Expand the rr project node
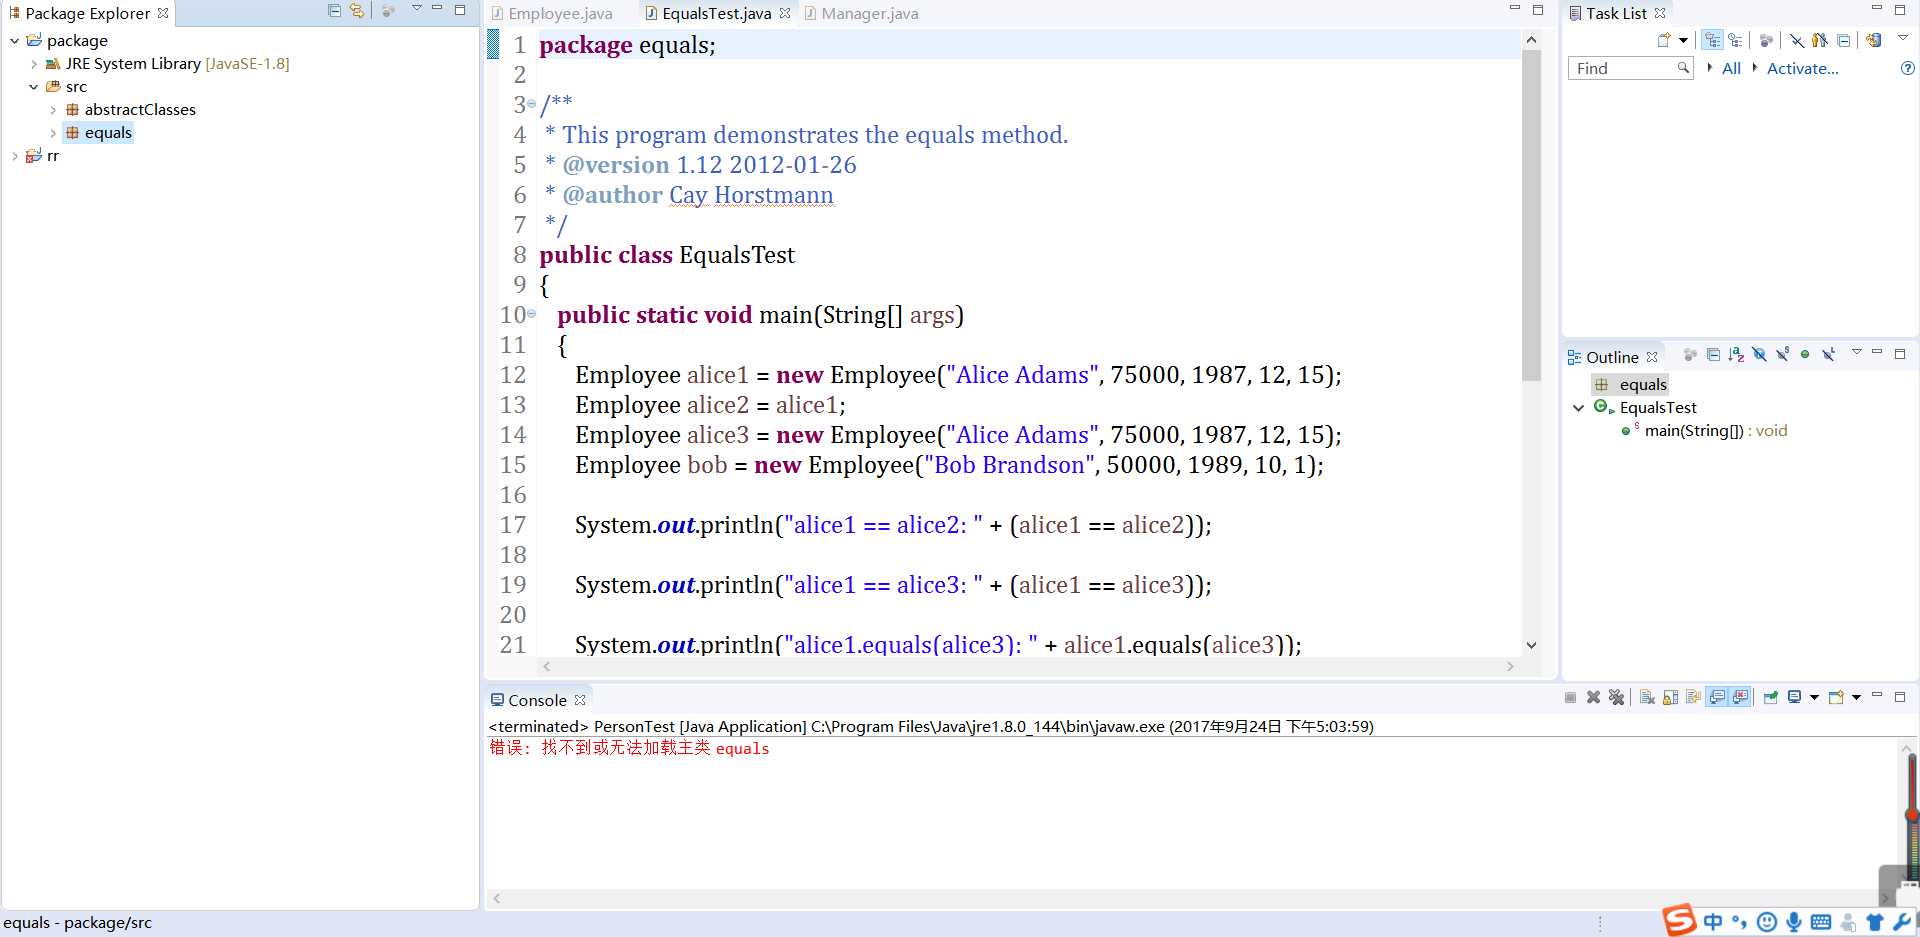1920x937 pixels. coord(14,156)
